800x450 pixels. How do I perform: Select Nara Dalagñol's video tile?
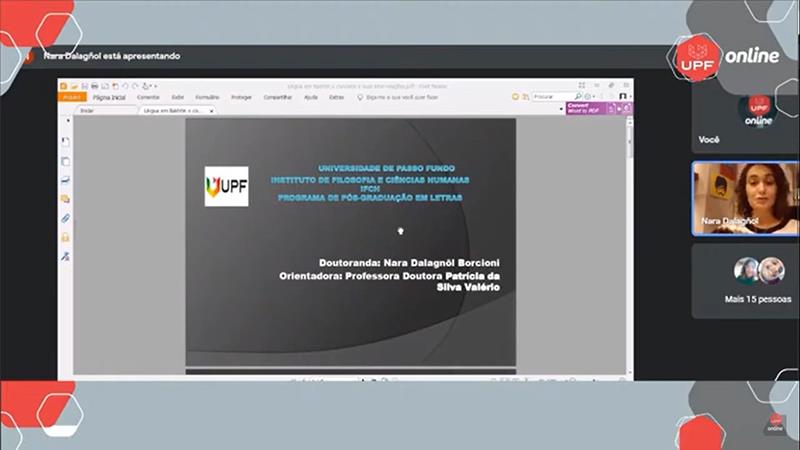tap(745, 198)
